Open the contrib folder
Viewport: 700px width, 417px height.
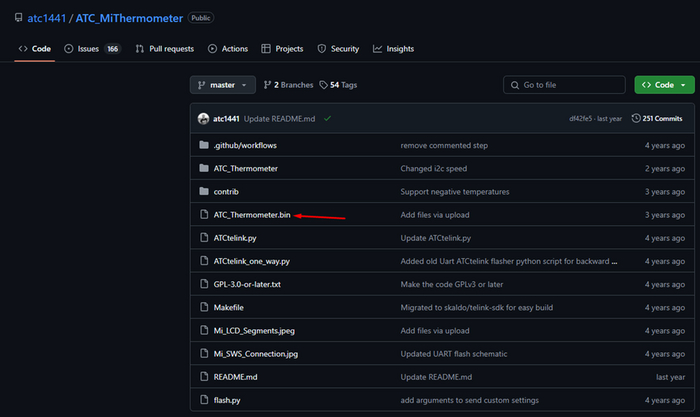[x=226, y=192]
